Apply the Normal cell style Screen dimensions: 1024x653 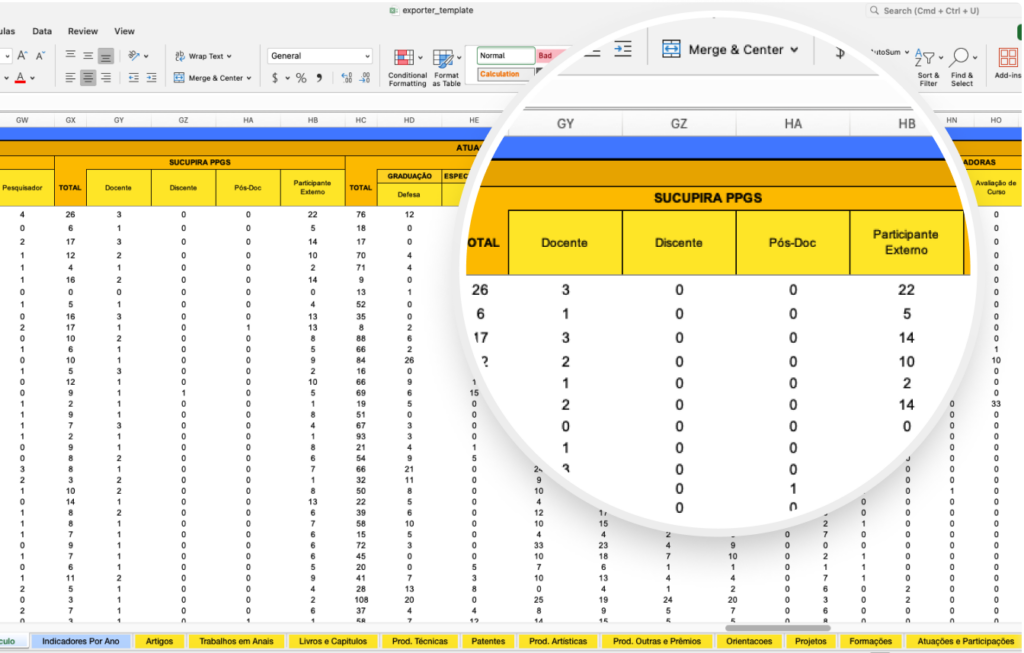[505, 56]
